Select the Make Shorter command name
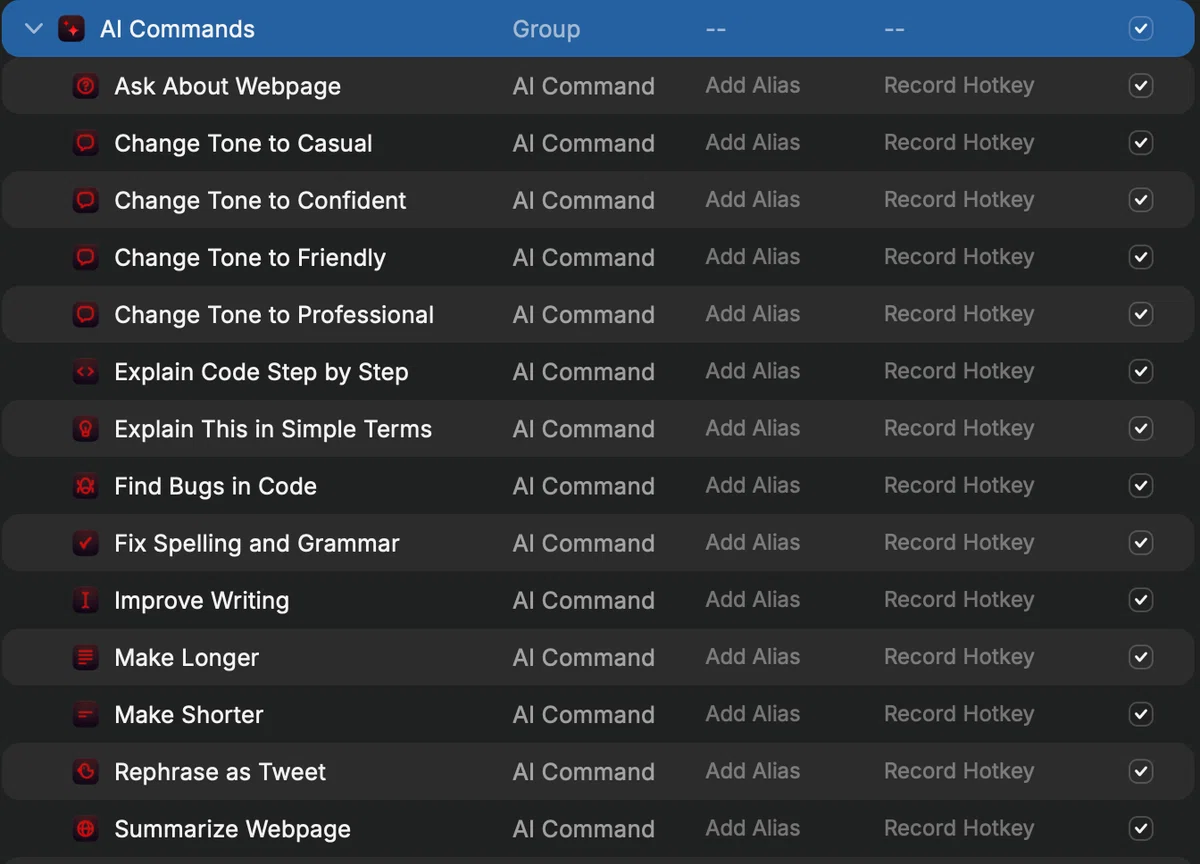Screen dimensions: 1200x864 point(189,715)
